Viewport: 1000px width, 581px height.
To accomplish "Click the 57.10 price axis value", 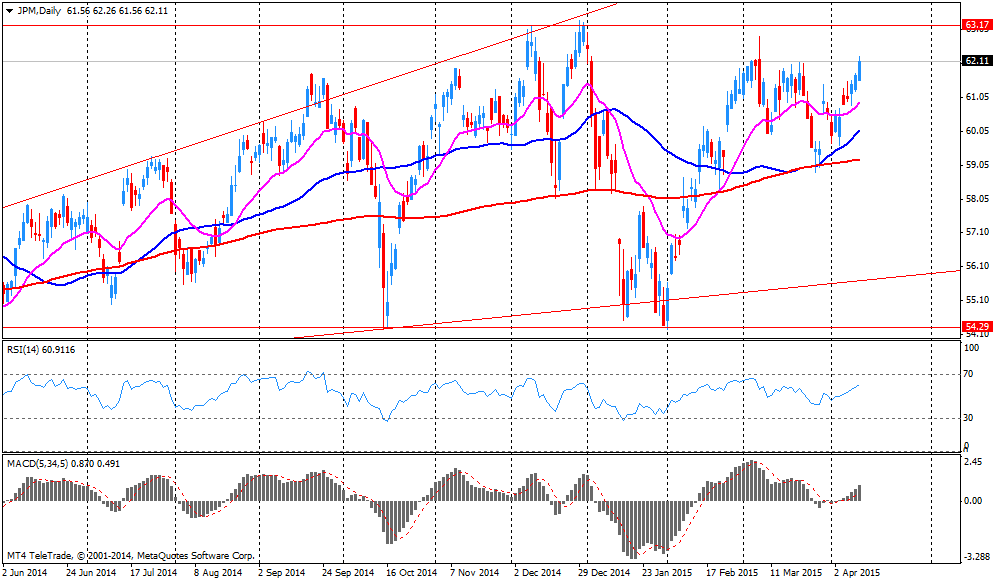I will 977,232.
